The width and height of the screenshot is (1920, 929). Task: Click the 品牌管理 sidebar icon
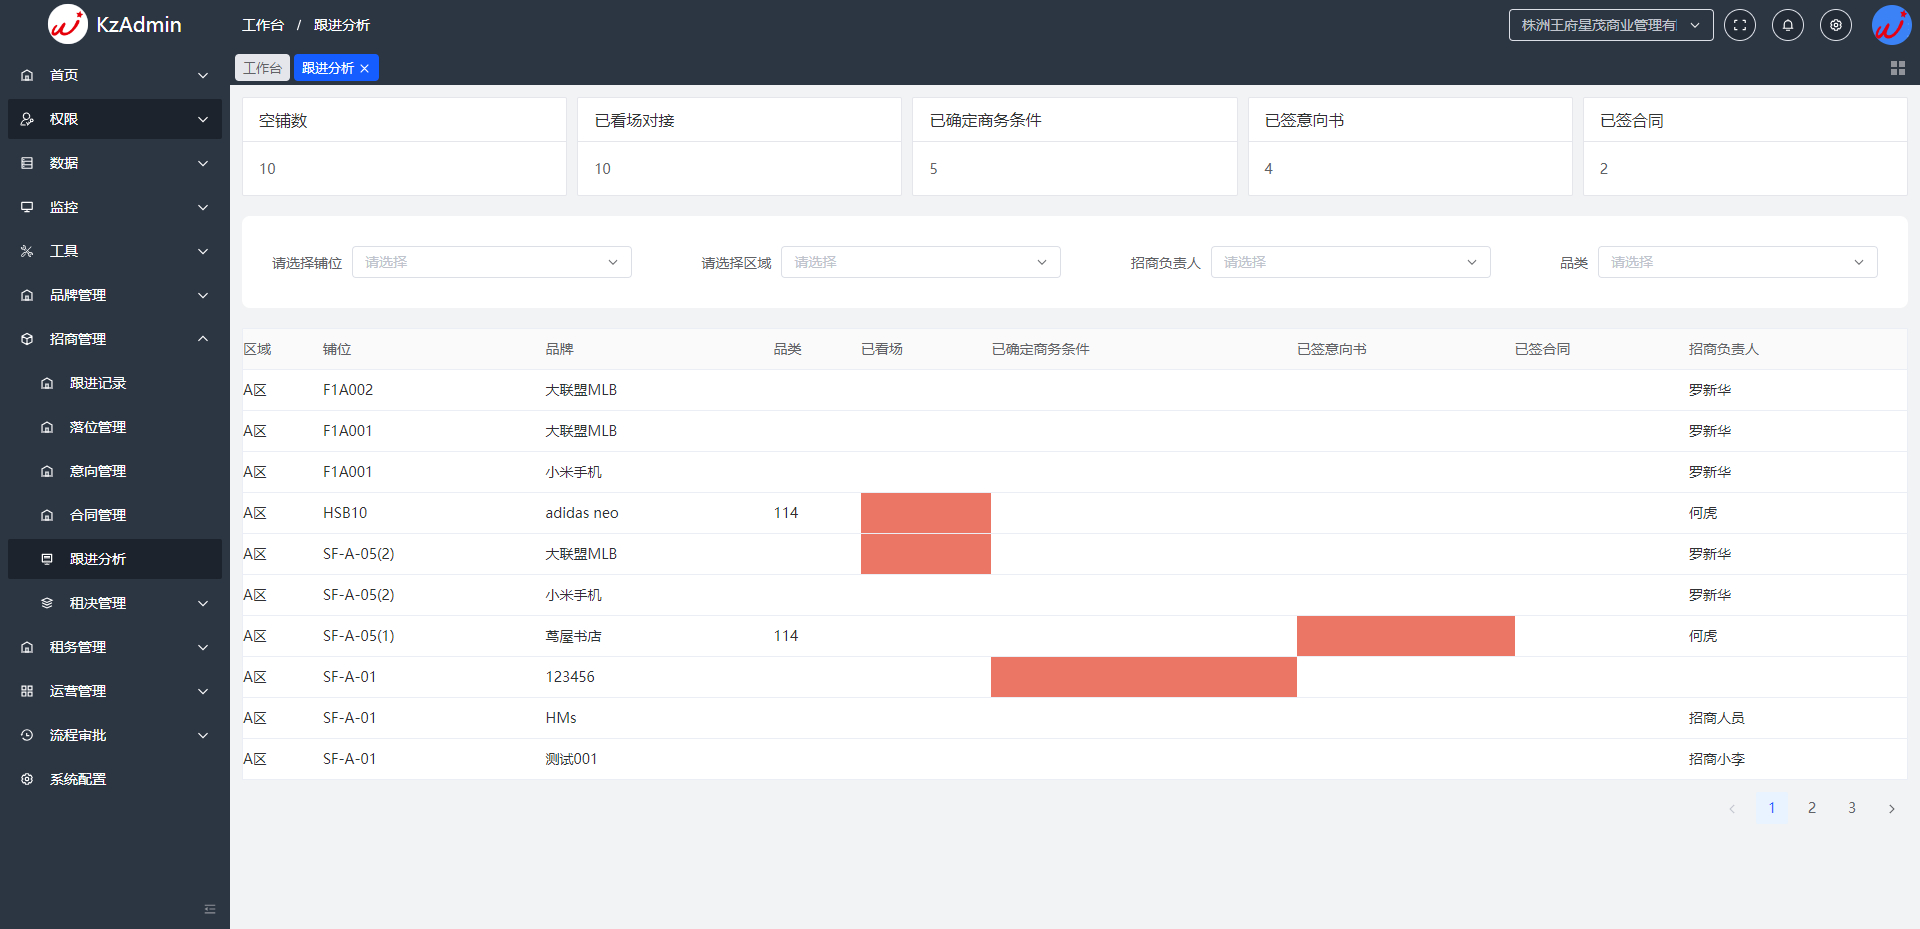27,295
